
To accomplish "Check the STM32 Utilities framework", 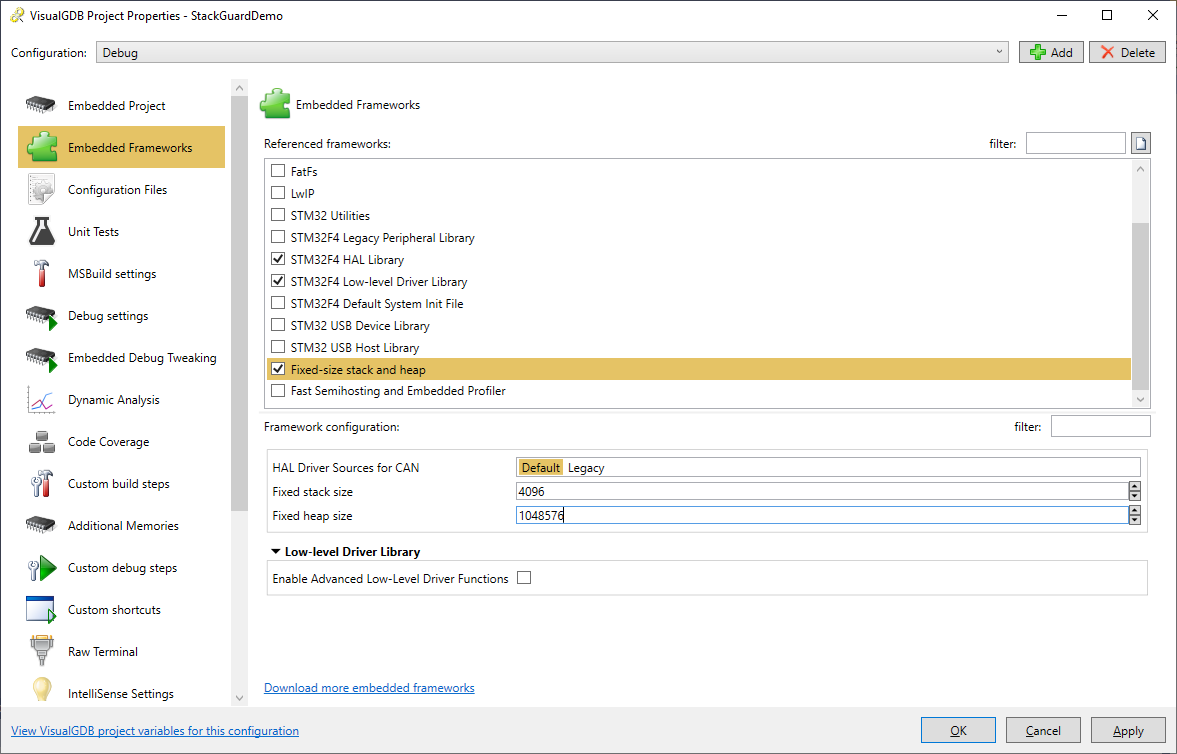I will coord(278,215).
